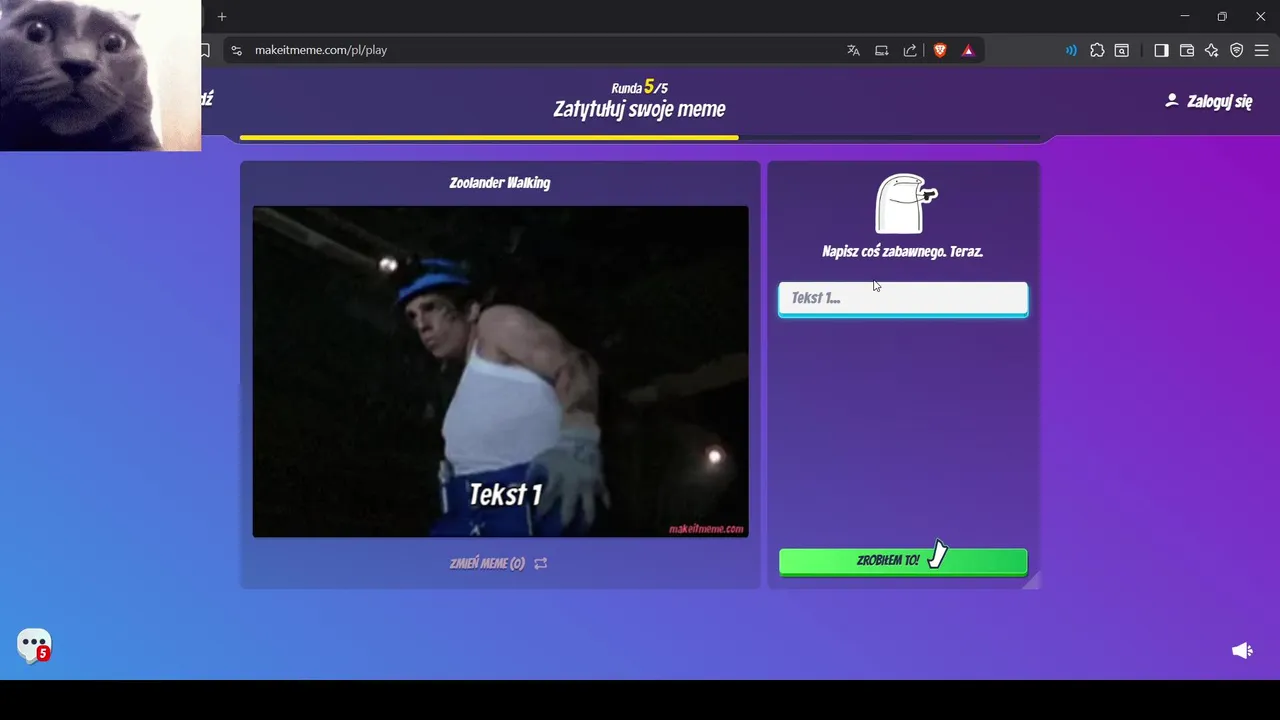
Task: Click the pointing mascot character icon
Action: coord(905,203)
